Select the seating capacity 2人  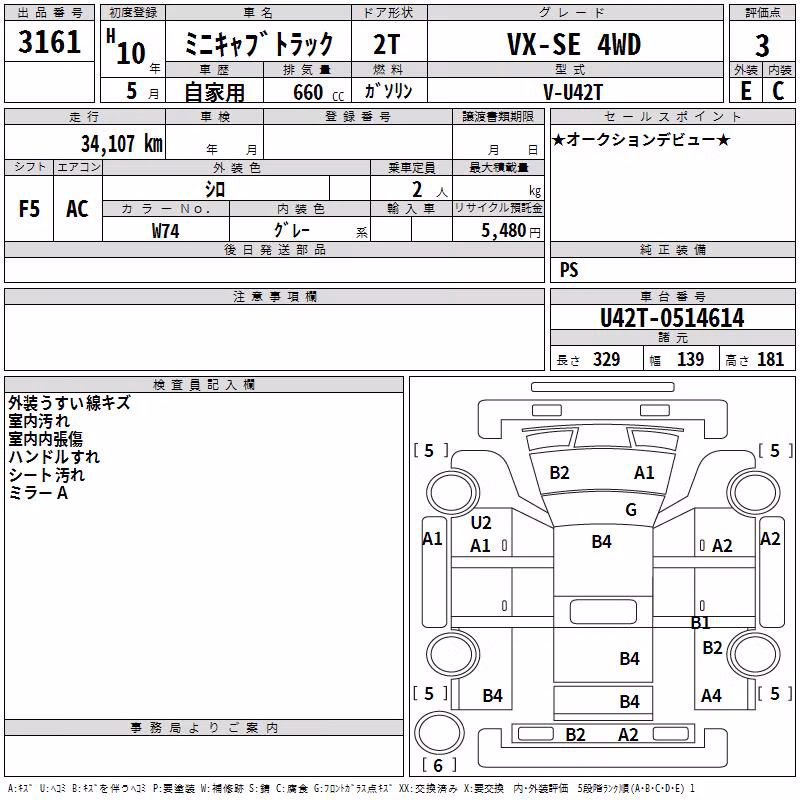[430, 190]
